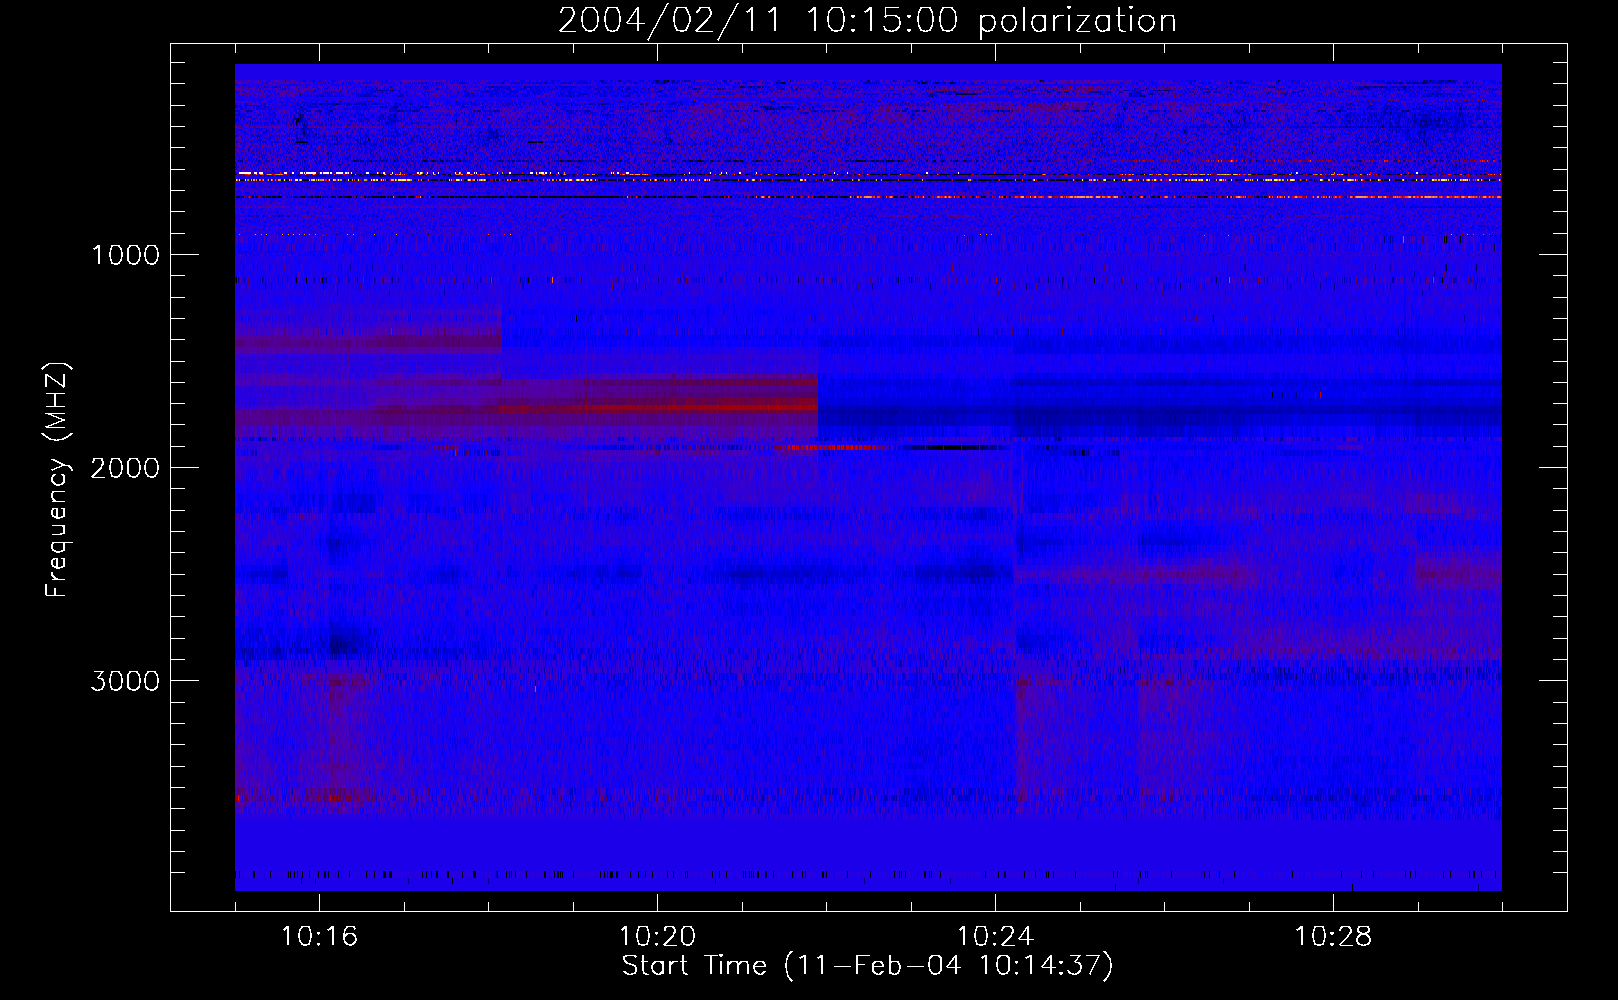This screenshot has width=1618, height=1000.
Task: Click the plot title "2004/02/11 10:15:00 polarization"
Action: click(x=867, y=21)
